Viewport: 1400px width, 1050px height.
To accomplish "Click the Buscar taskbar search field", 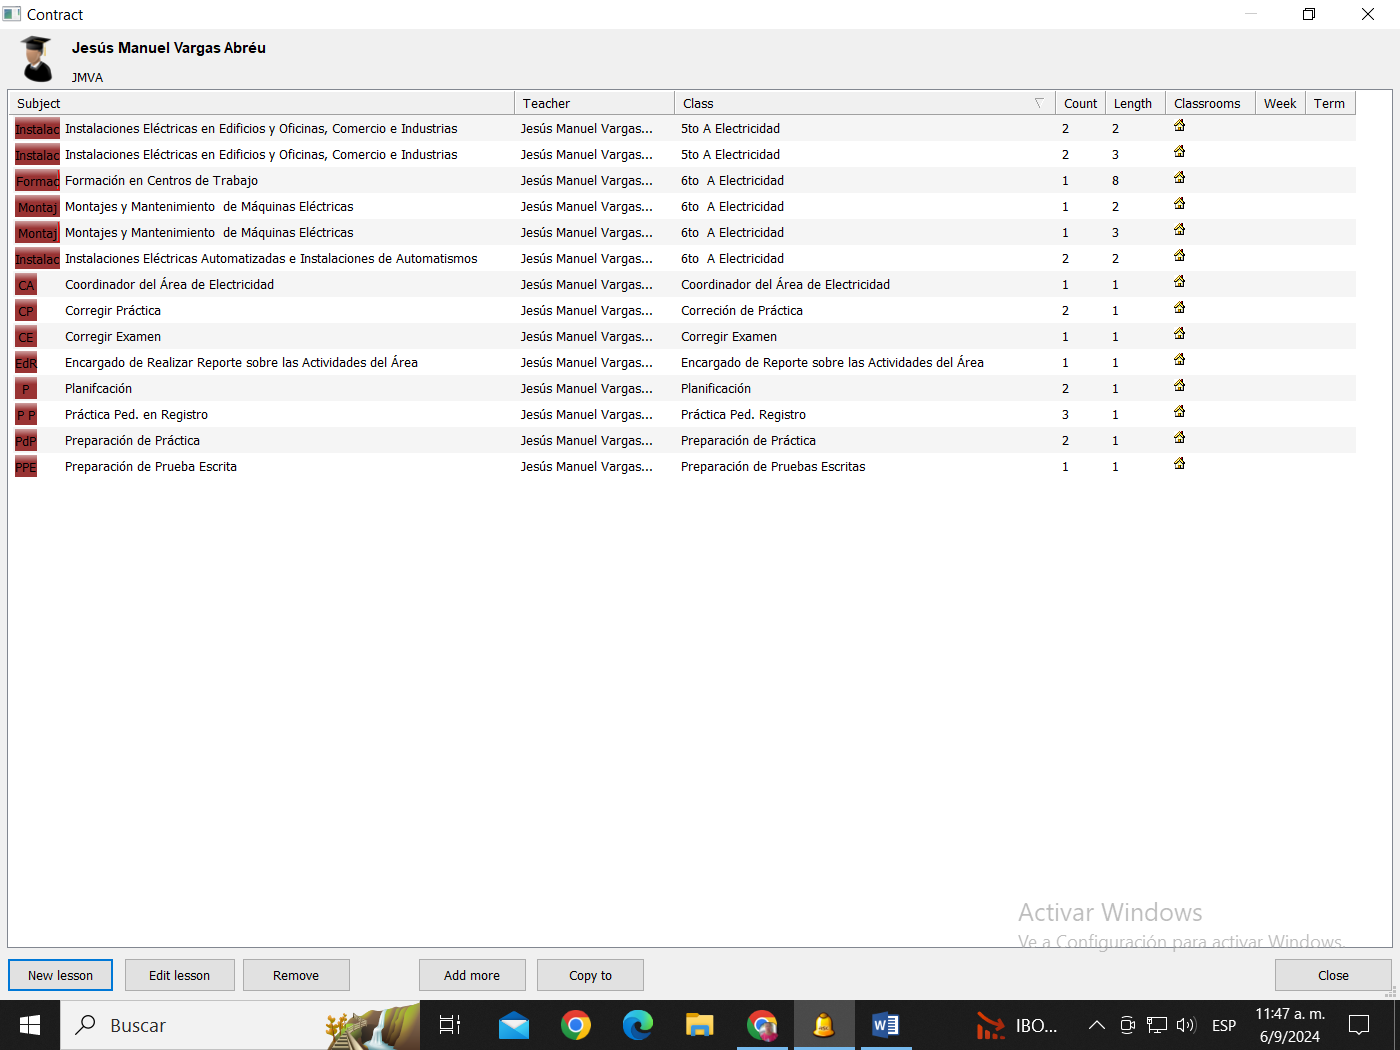I will [240, 1025].
